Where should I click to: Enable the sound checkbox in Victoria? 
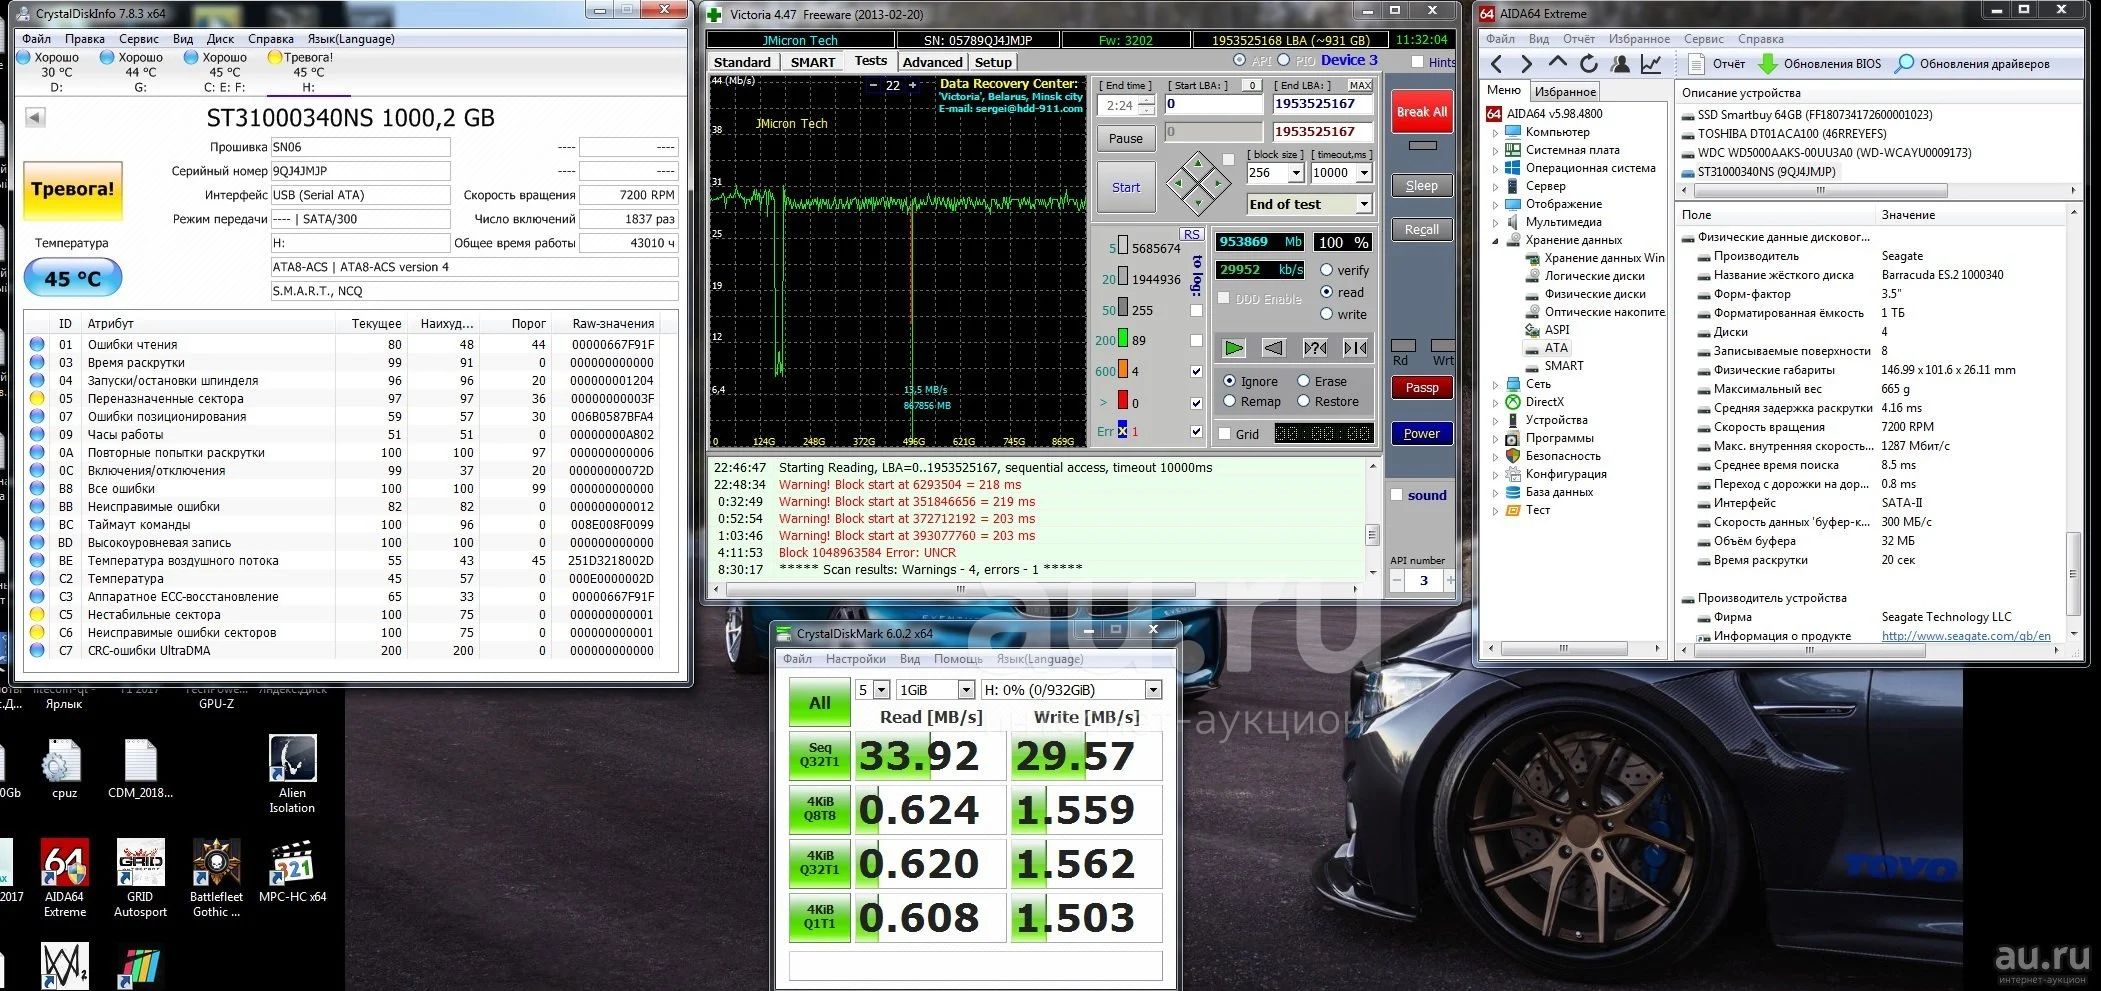[x=1397, y=495]
